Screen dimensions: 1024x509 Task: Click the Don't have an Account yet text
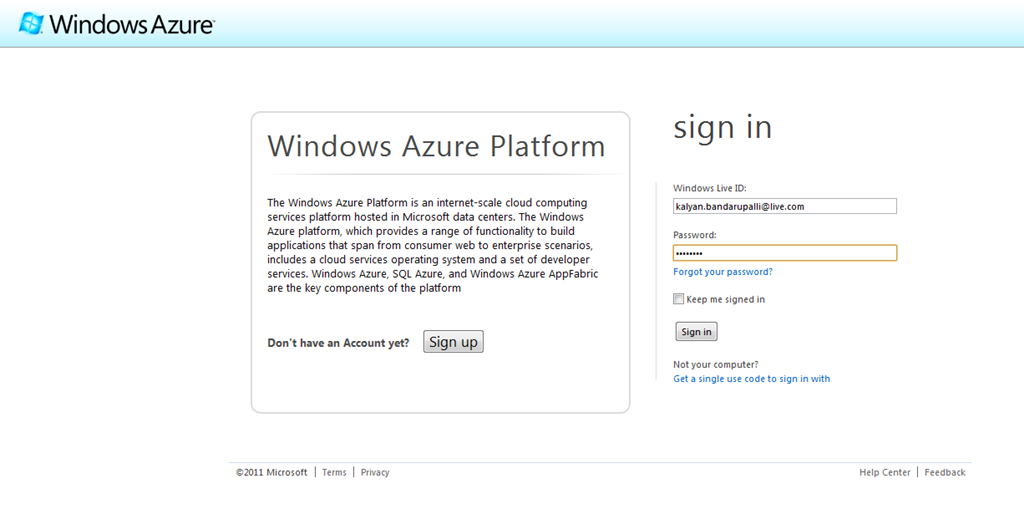[x=338, y=343]
